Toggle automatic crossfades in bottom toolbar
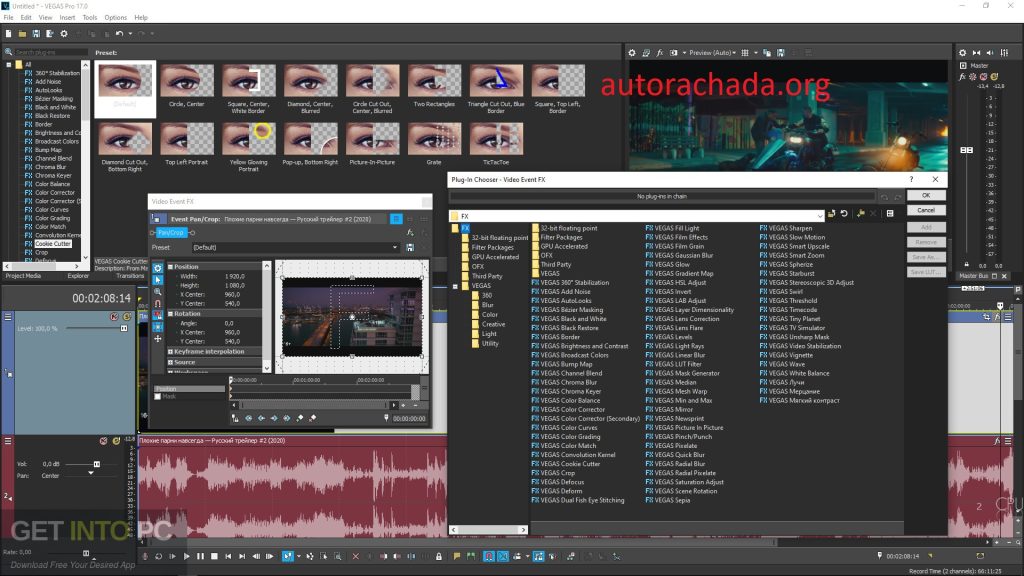The height and width of the screenshot is (576, 1024). 503,556
